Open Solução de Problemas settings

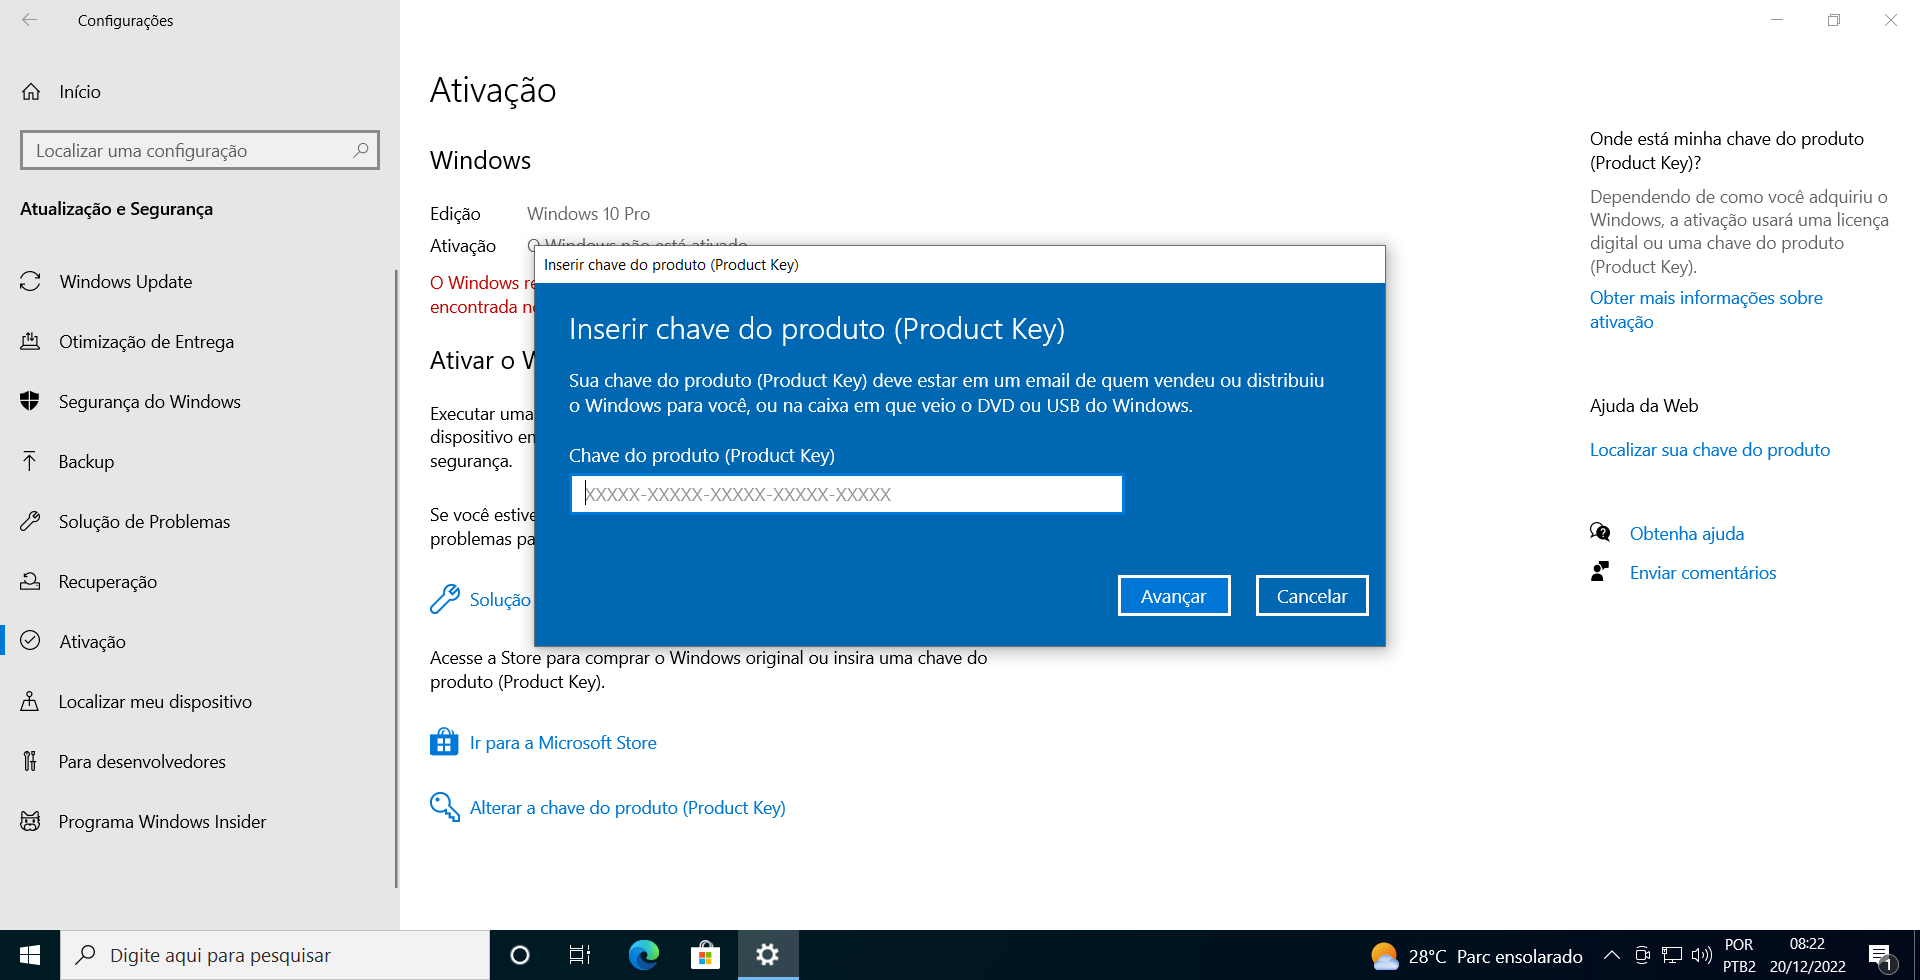click(144, 521)
